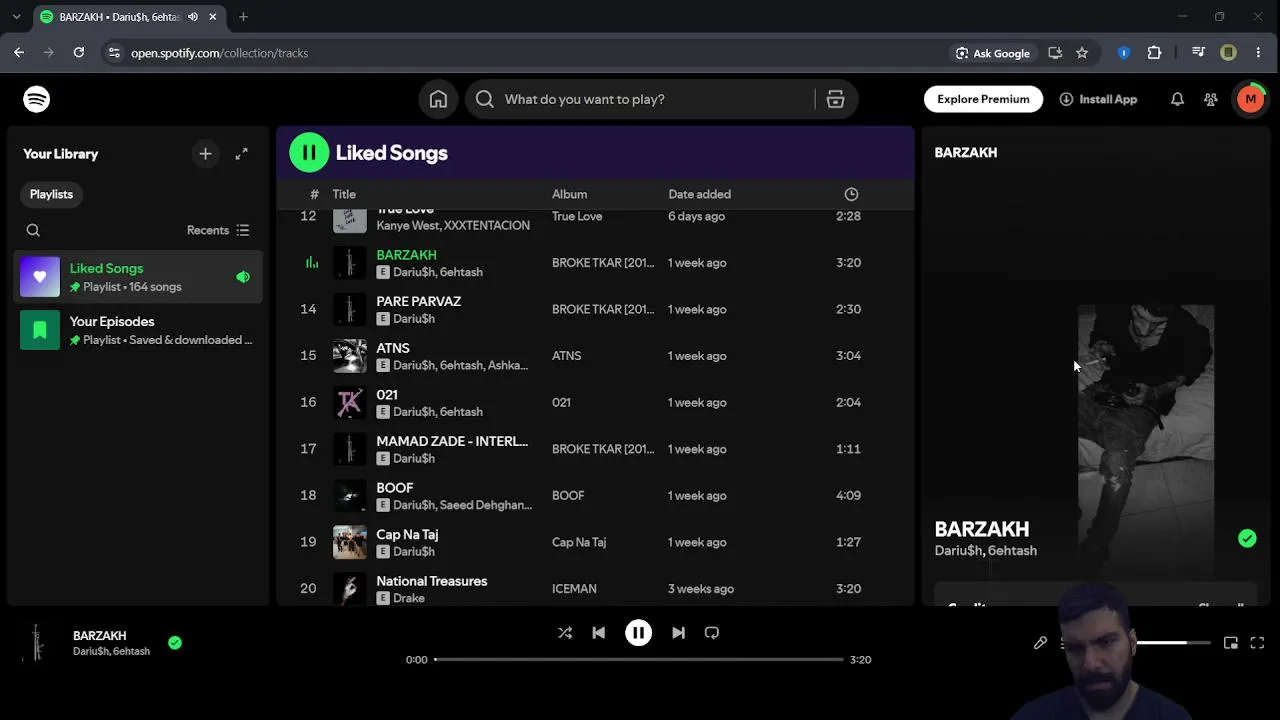The height and width of the screenshot is (720, 1280).
Task: Open browser extensions puzzle icon
Action: [x=1154, y=53]
